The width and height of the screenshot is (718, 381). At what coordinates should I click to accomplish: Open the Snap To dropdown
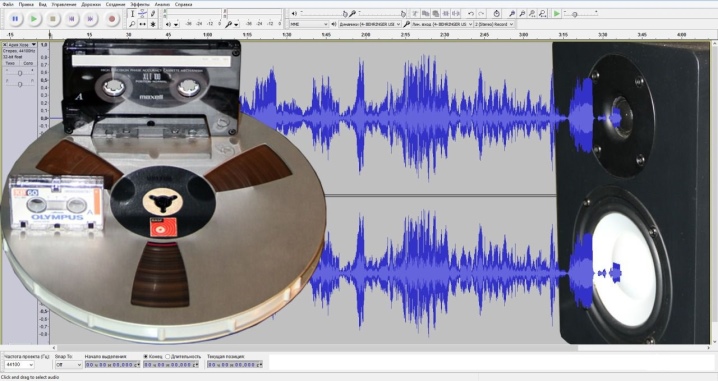pyautogui.click(x=69, y=365)
